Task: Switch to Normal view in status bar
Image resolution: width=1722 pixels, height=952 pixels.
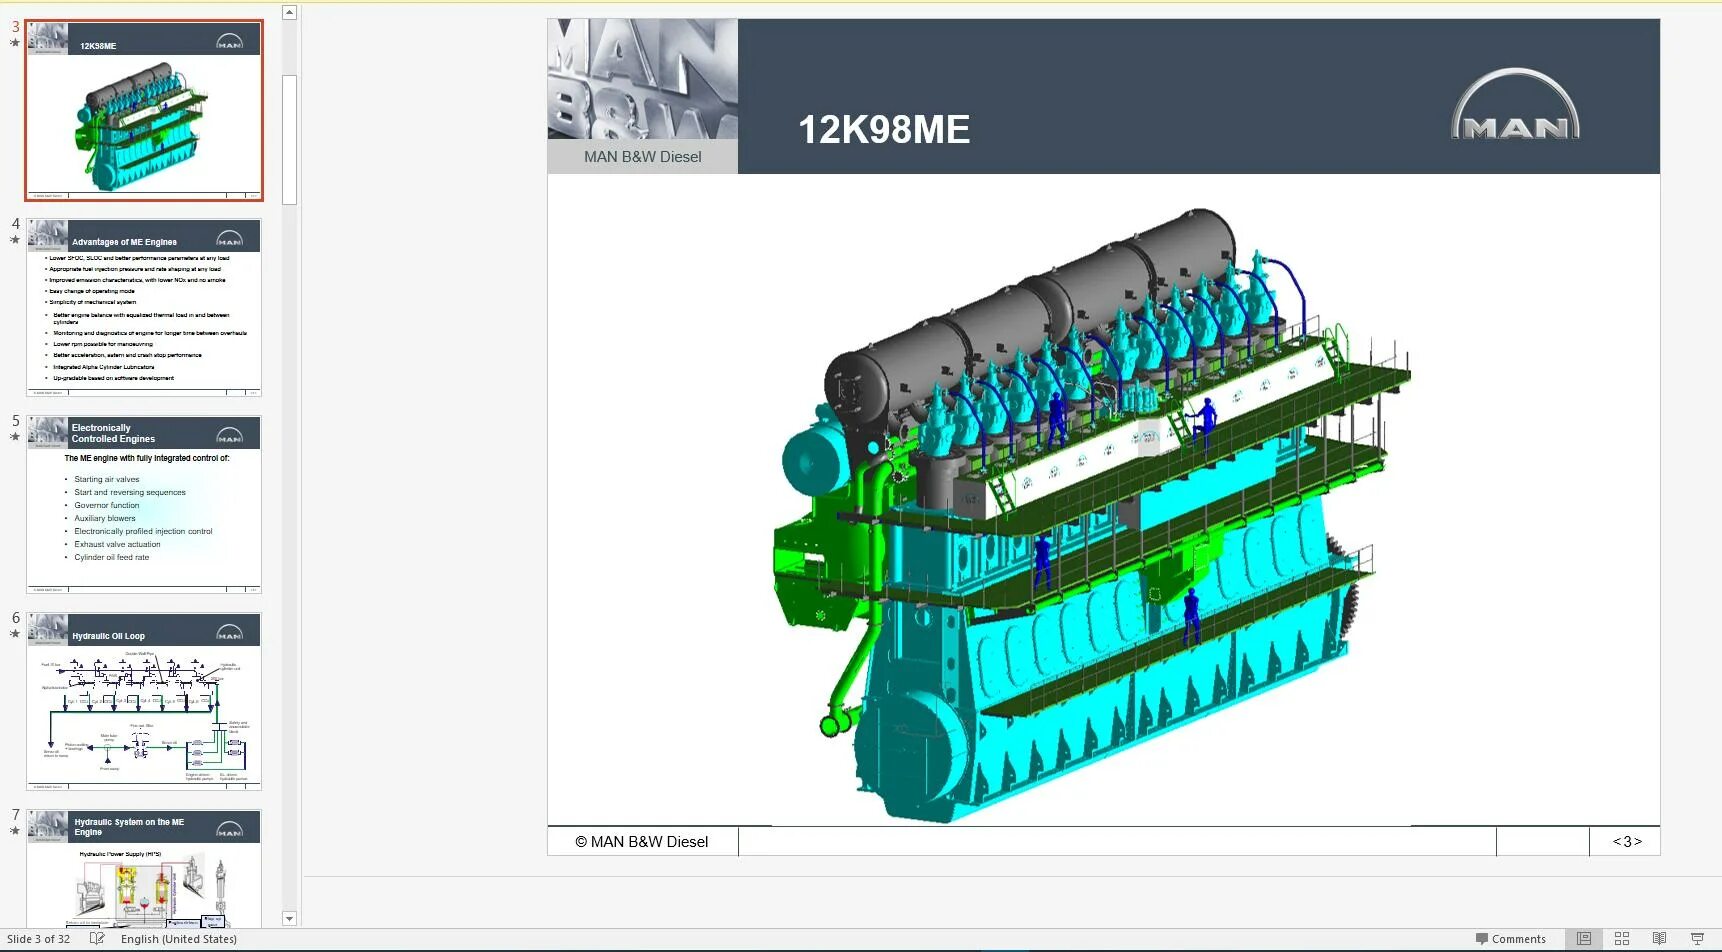Action: pos(1584,939)
